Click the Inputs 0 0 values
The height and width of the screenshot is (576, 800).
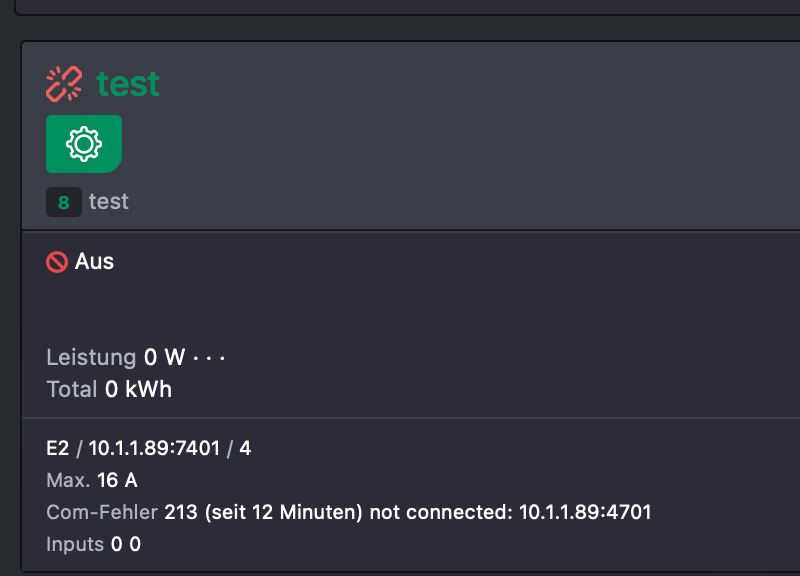[x=126, y=544]
